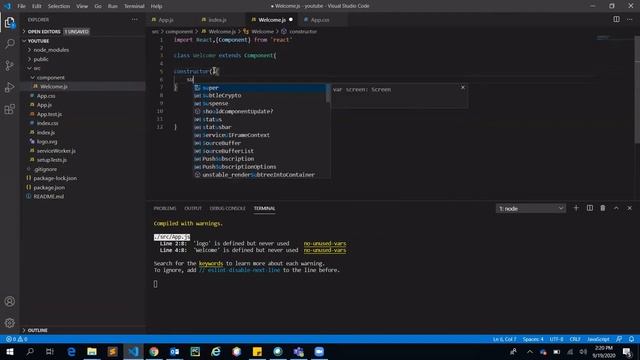Expand the public folder
Viewport: 640px width, 360px height.
(x=41, y=59)
